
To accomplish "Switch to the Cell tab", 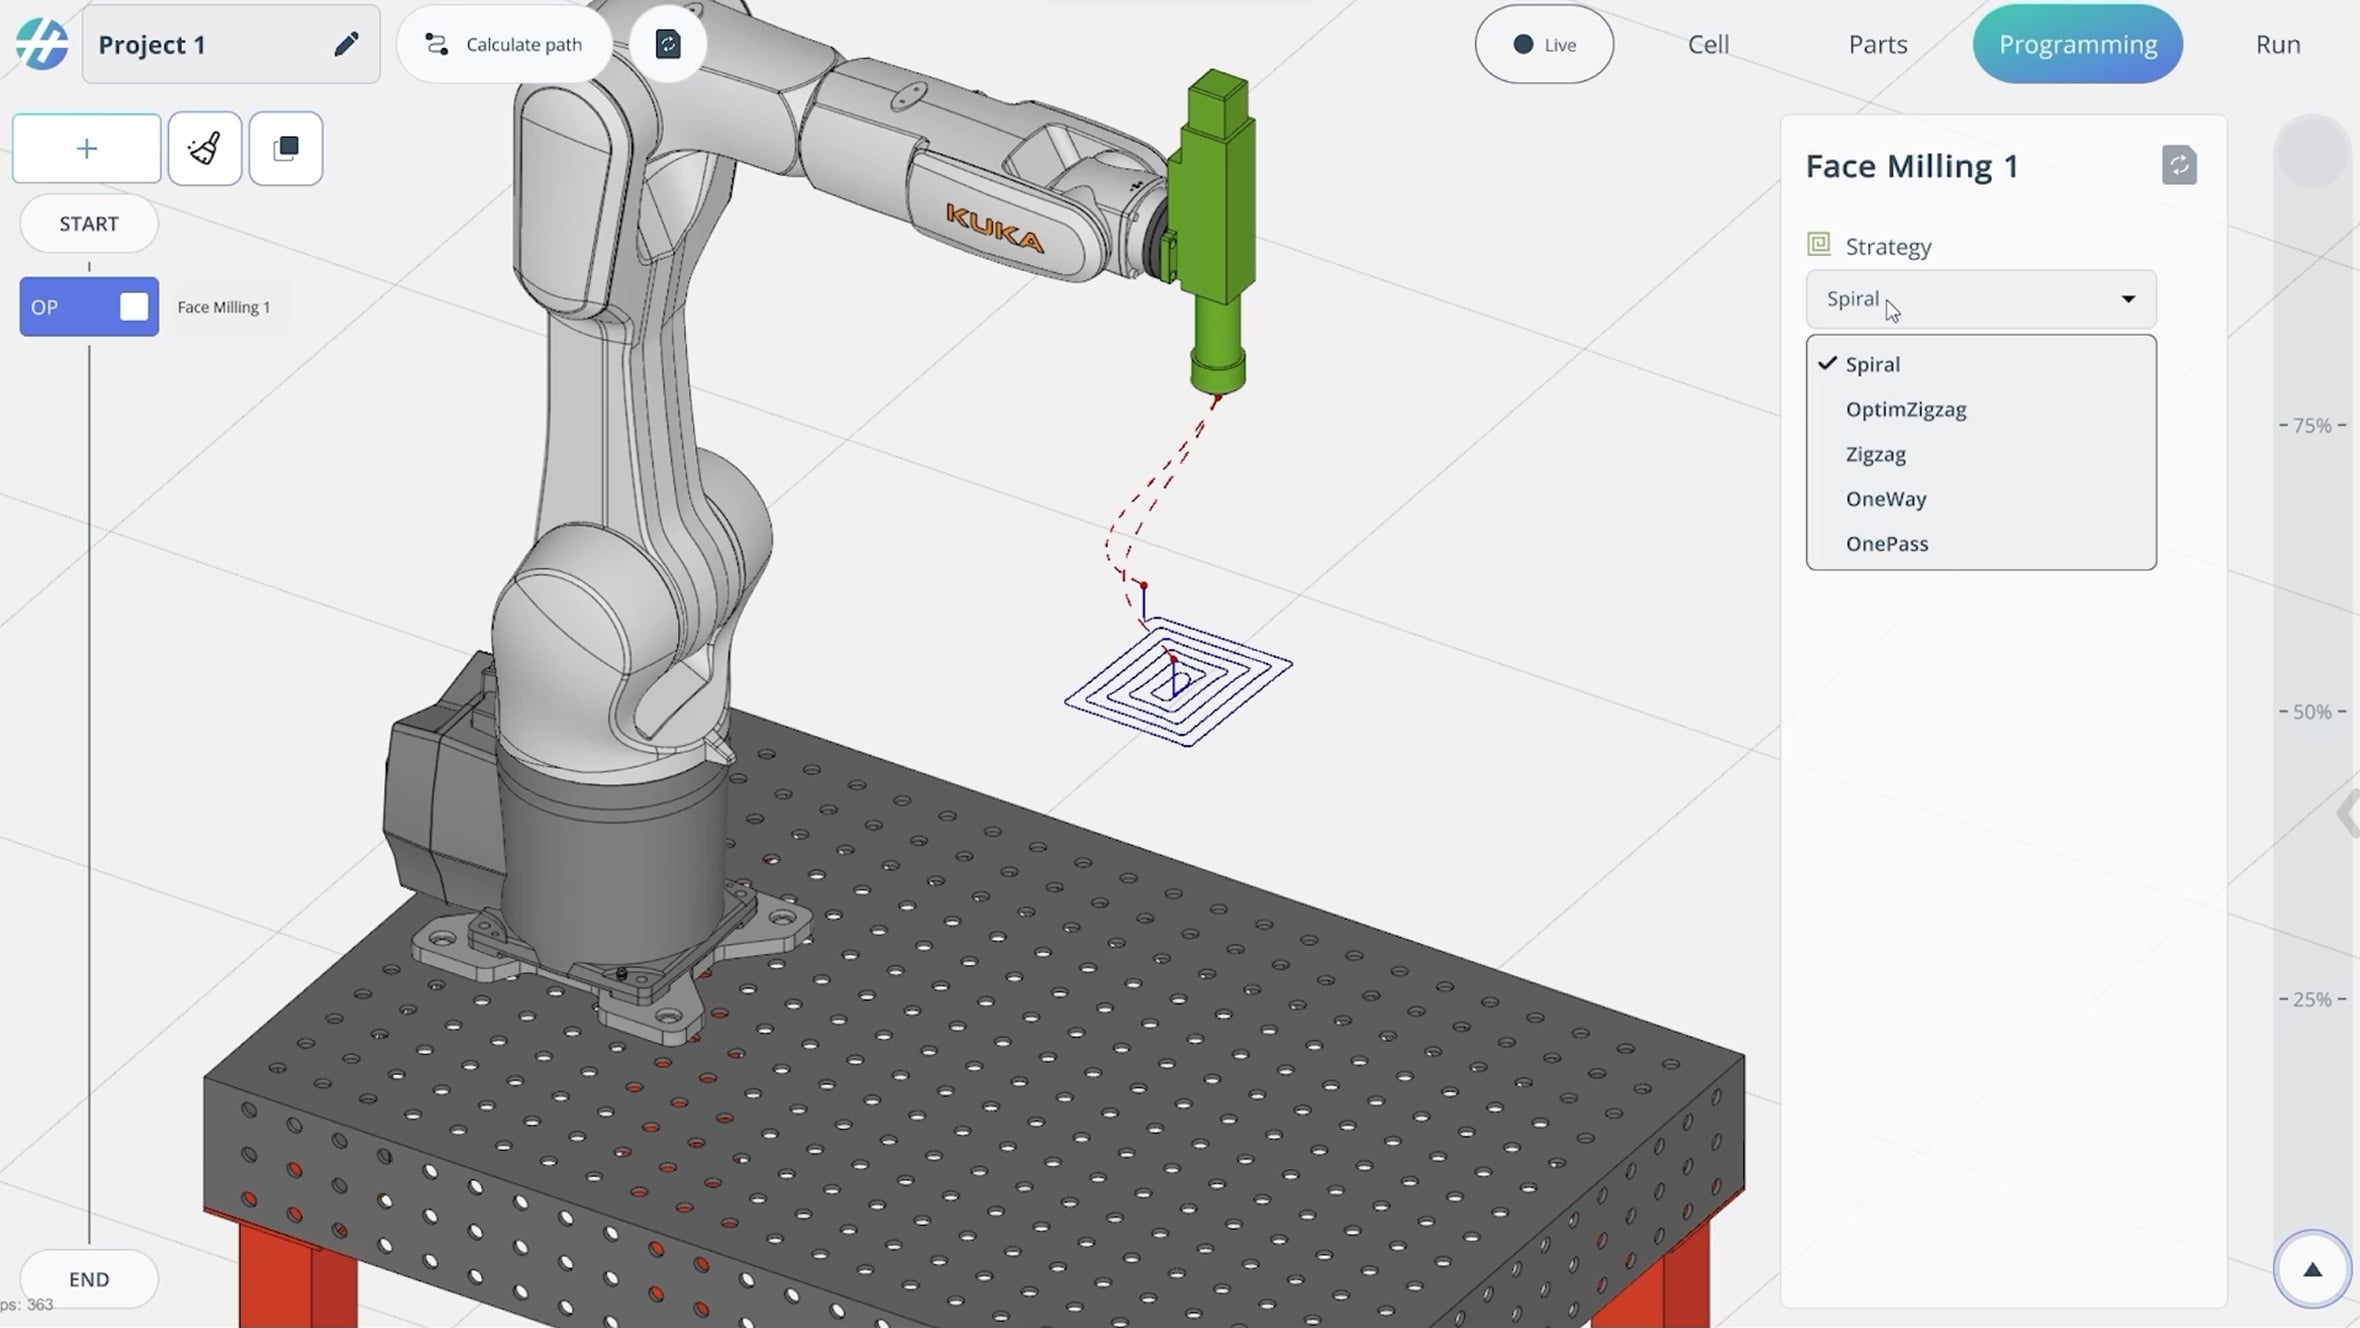I will (1708, 44).
